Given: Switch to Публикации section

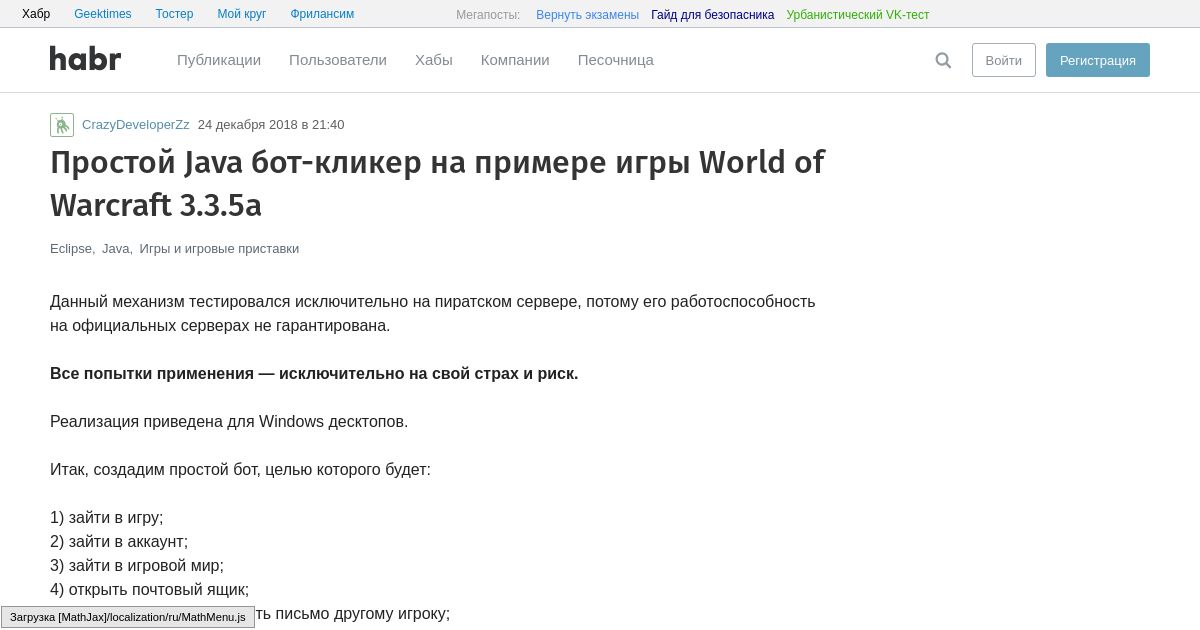Looking at the screenshot, I should (219, 60).
